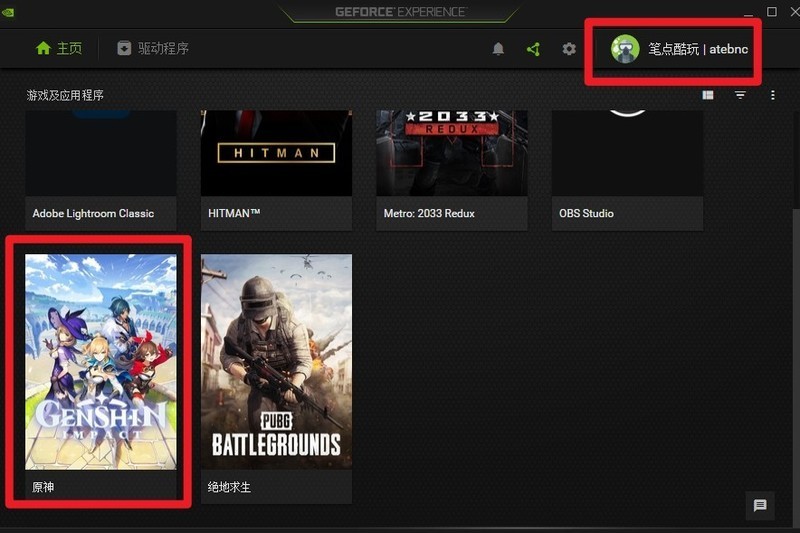Click the 绝地求生 game title label

click(229, 487)
